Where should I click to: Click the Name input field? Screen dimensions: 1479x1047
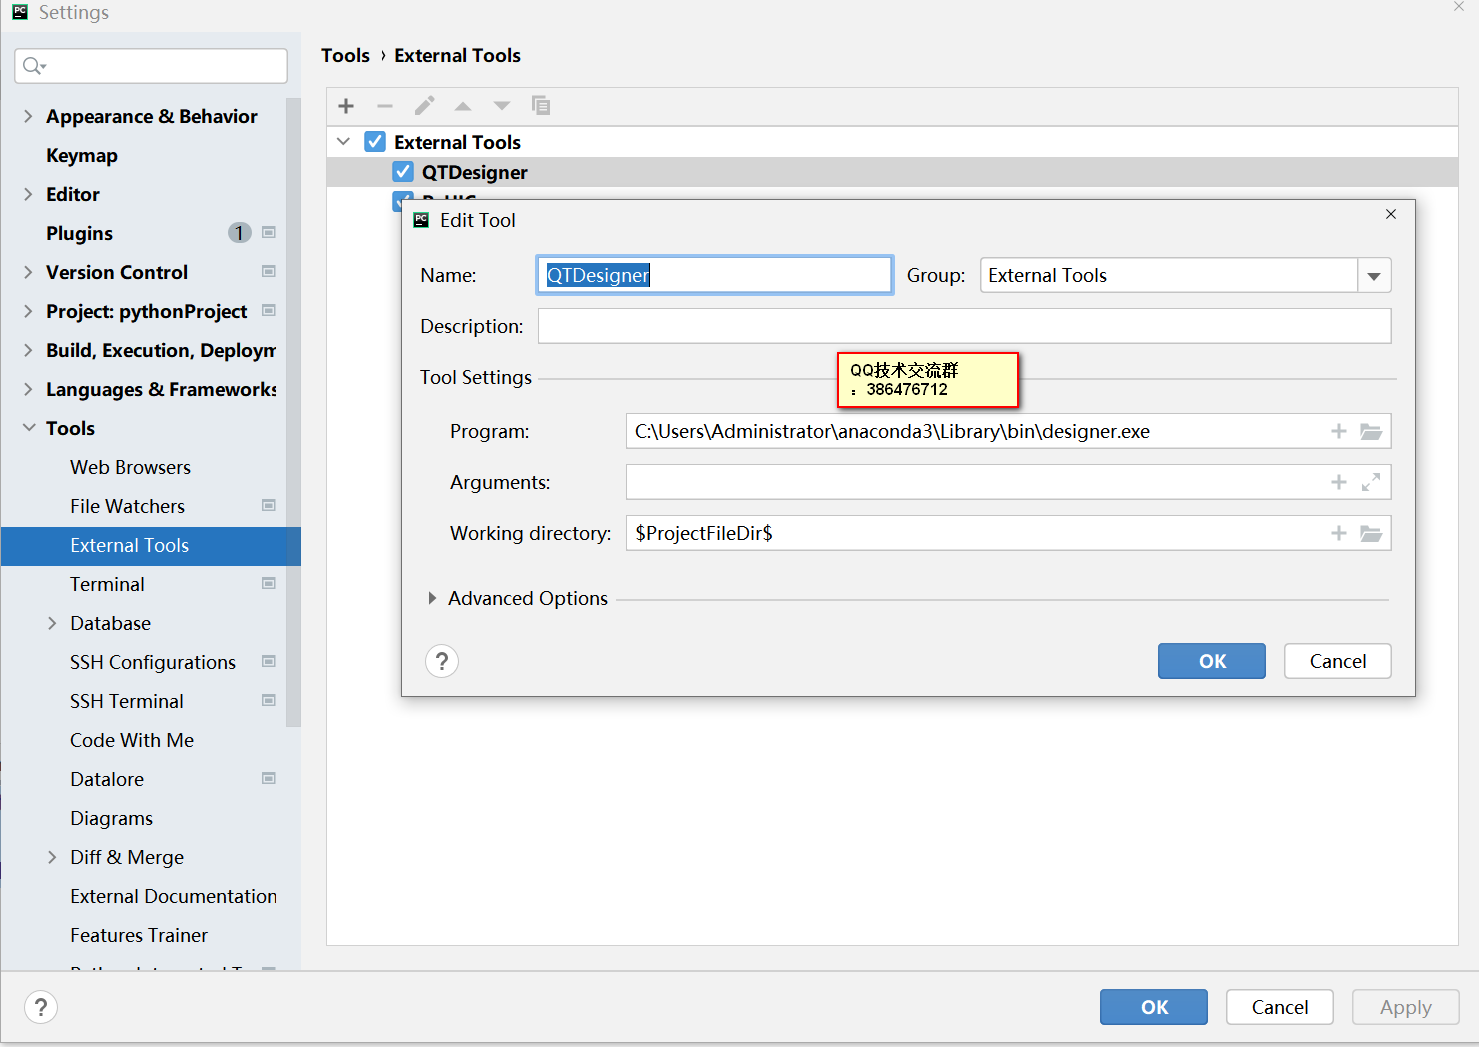pos(714,275)
